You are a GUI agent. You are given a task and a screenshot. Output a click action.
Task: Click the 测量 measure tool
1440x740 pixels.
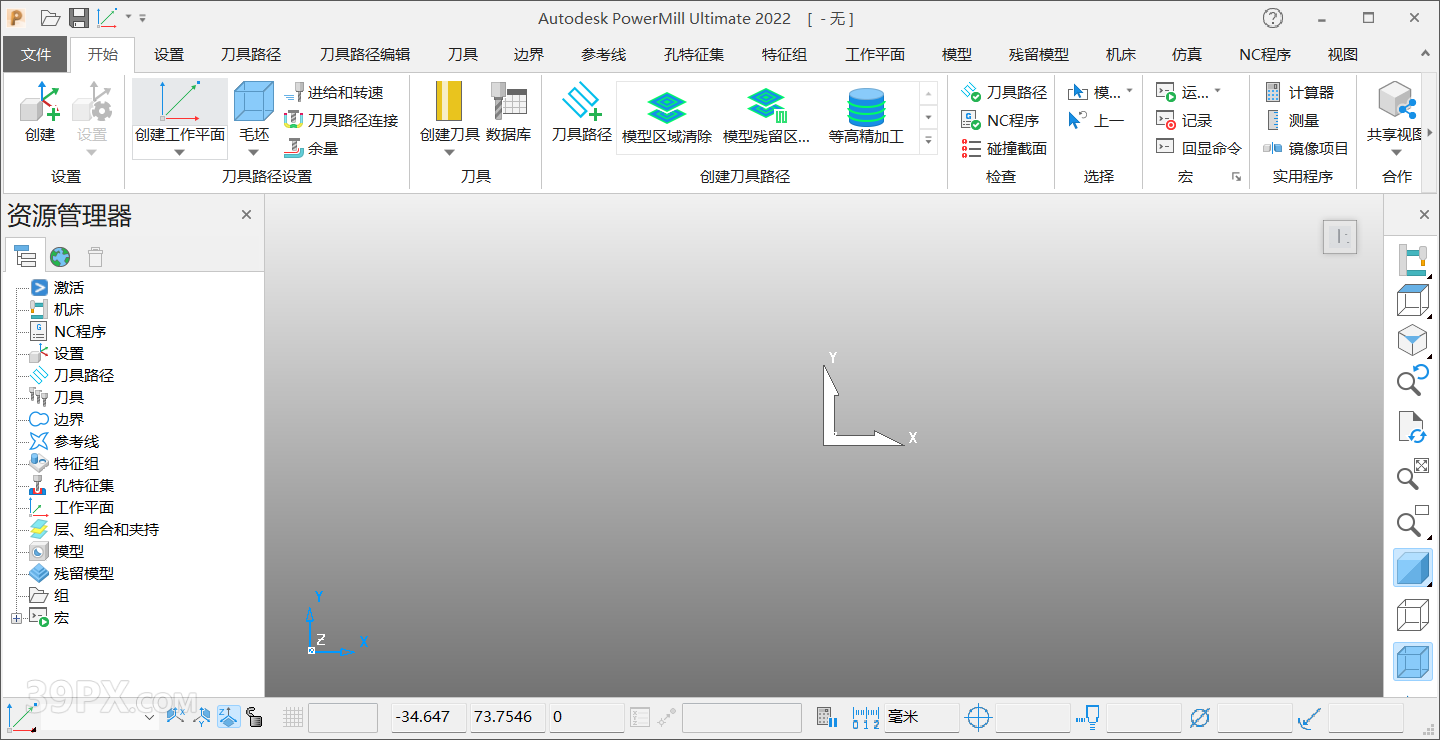pos(1292,120)
